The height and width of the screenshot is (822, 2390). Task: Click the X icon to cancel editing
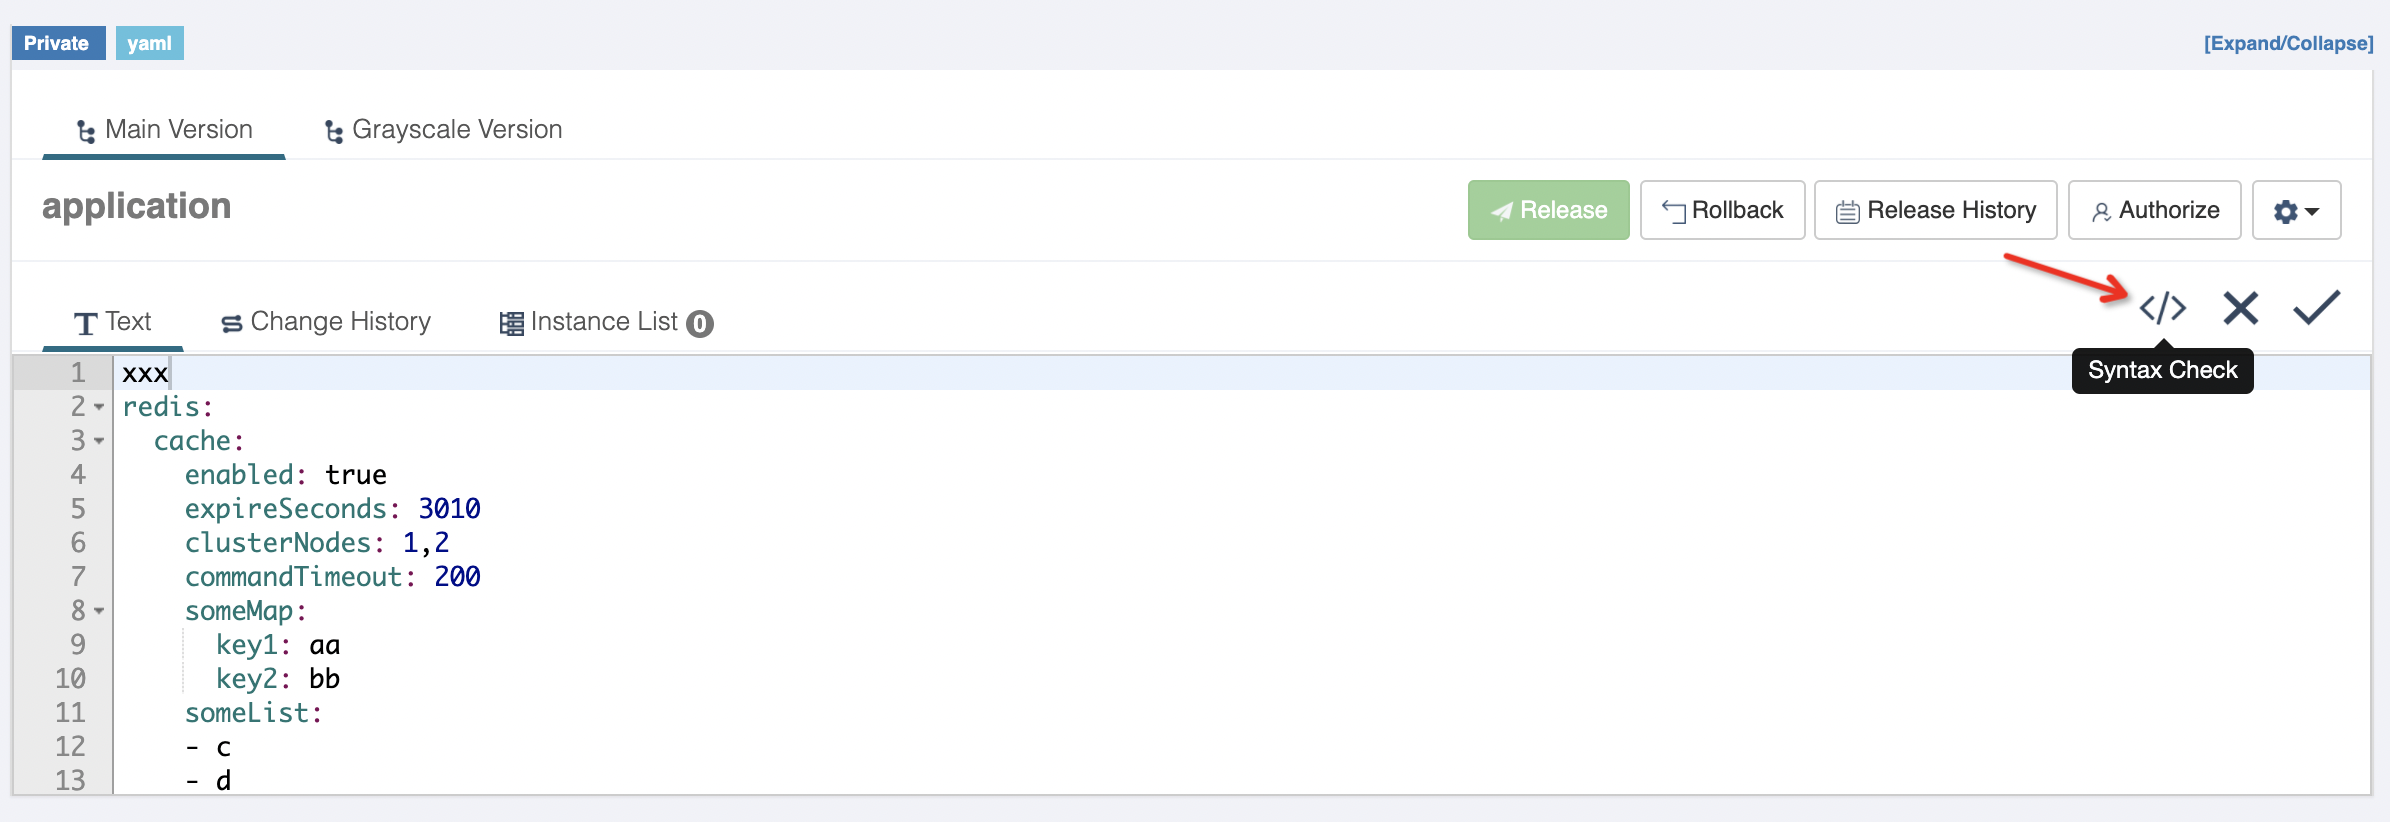2240,308
